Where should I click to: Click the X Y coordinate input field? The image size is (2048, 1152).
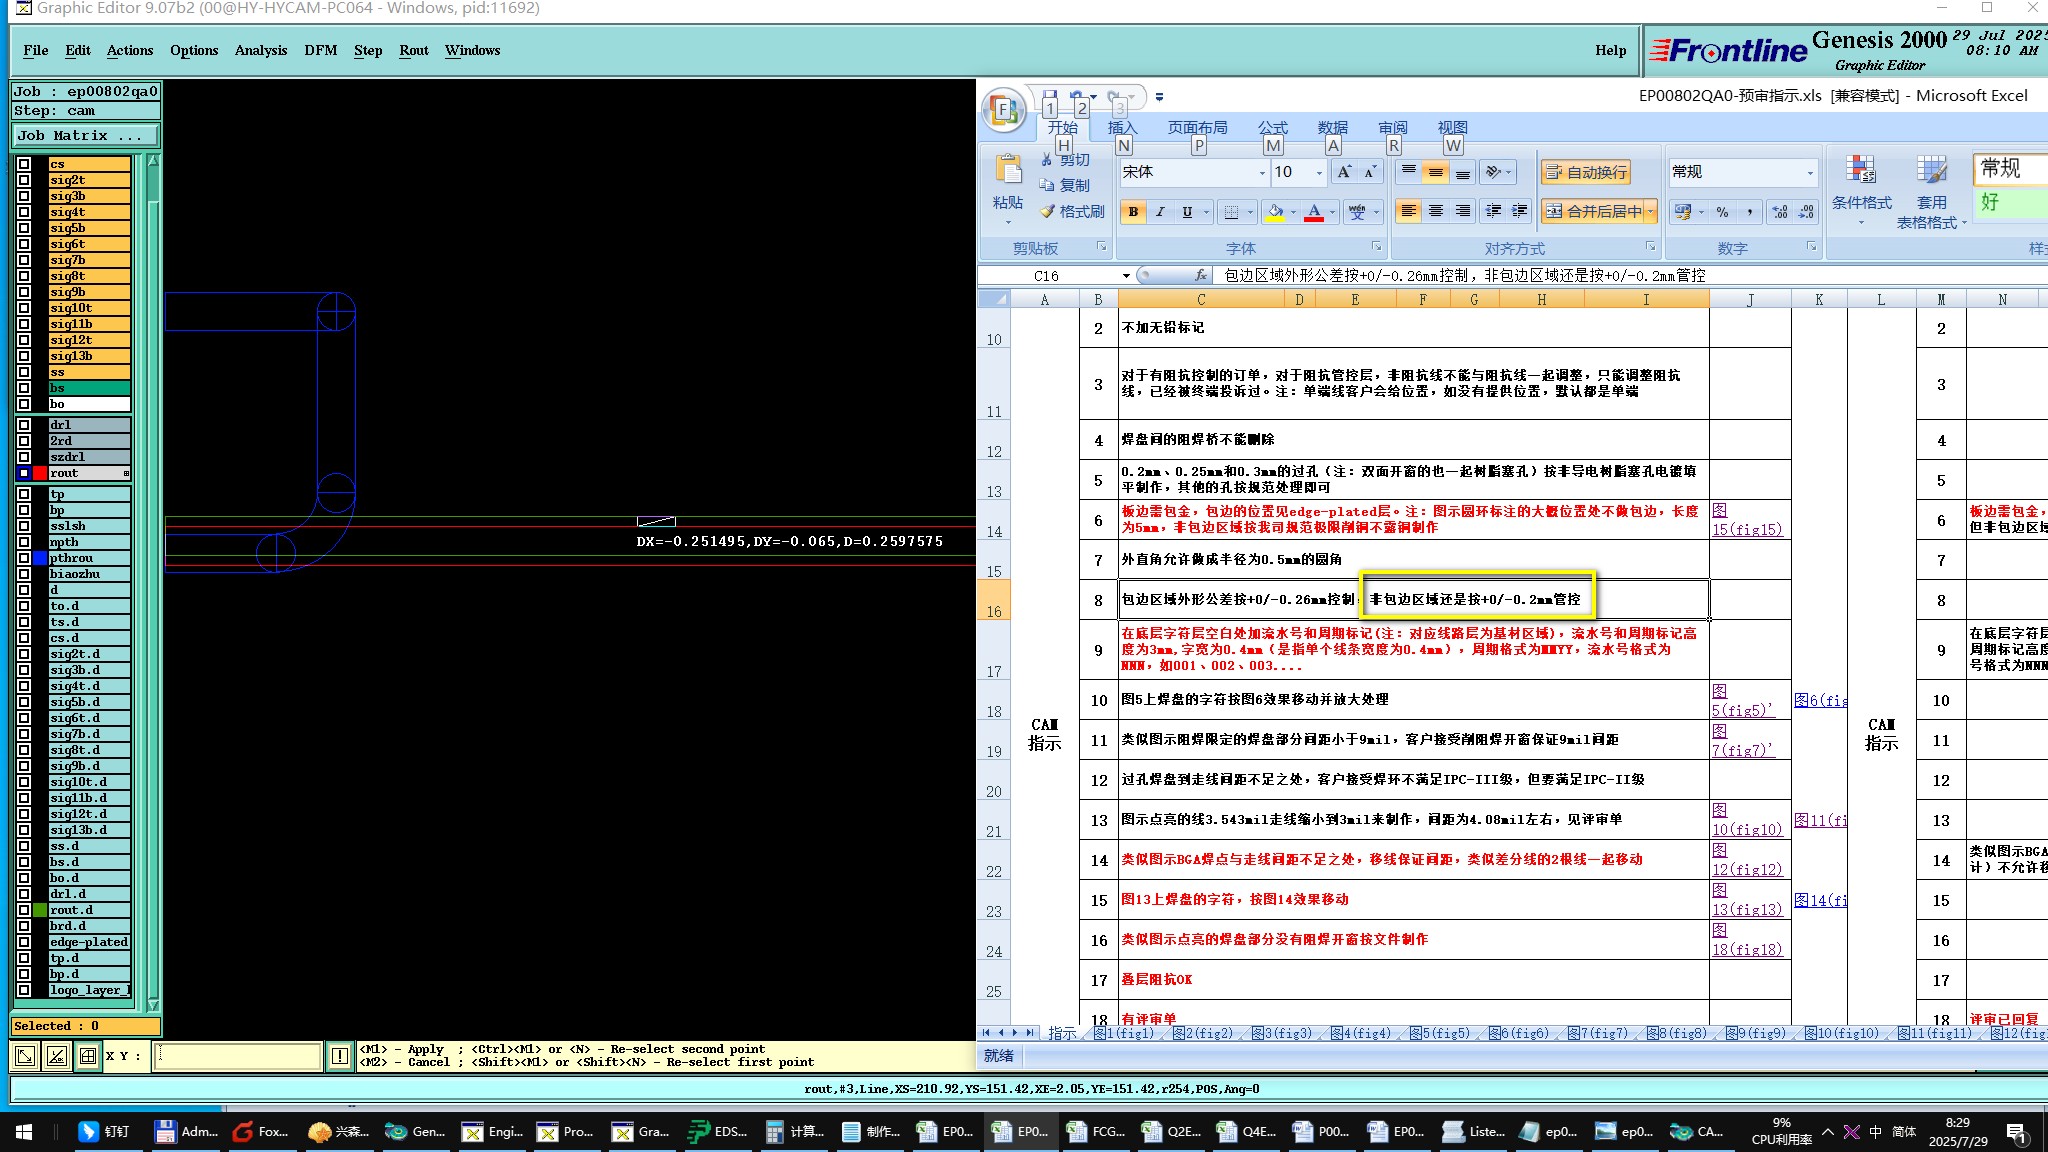coord(238,1056)
